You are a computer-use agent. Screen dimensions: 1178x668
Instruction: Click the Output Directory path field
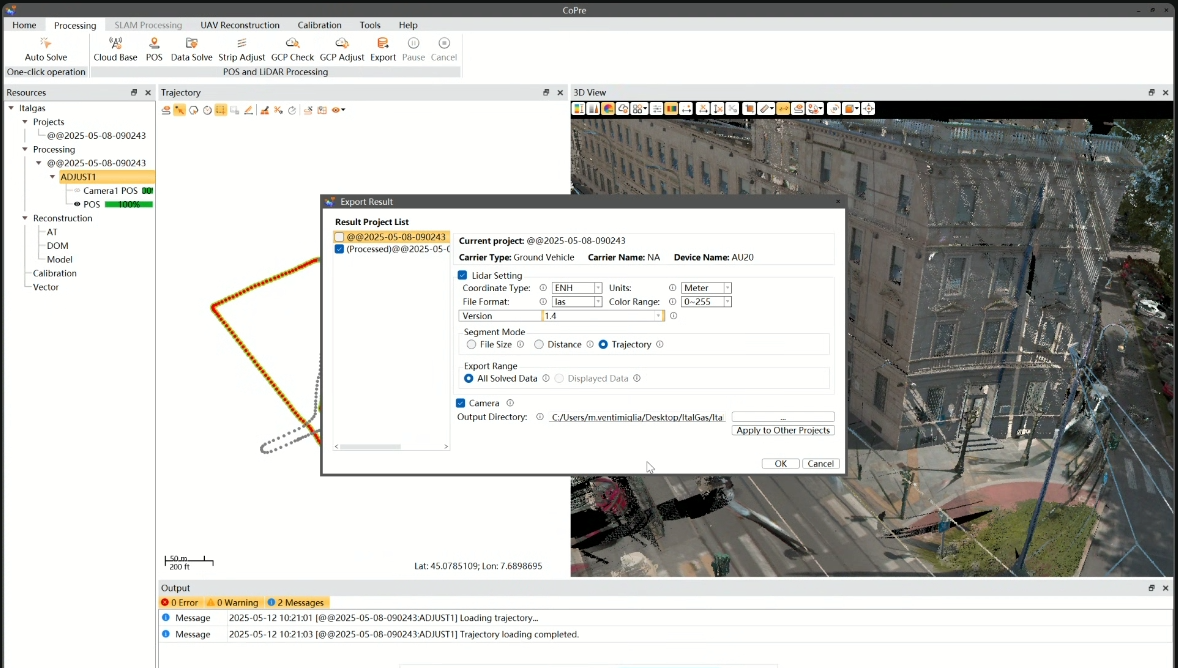pyautogui.click(x=637, y=417)
